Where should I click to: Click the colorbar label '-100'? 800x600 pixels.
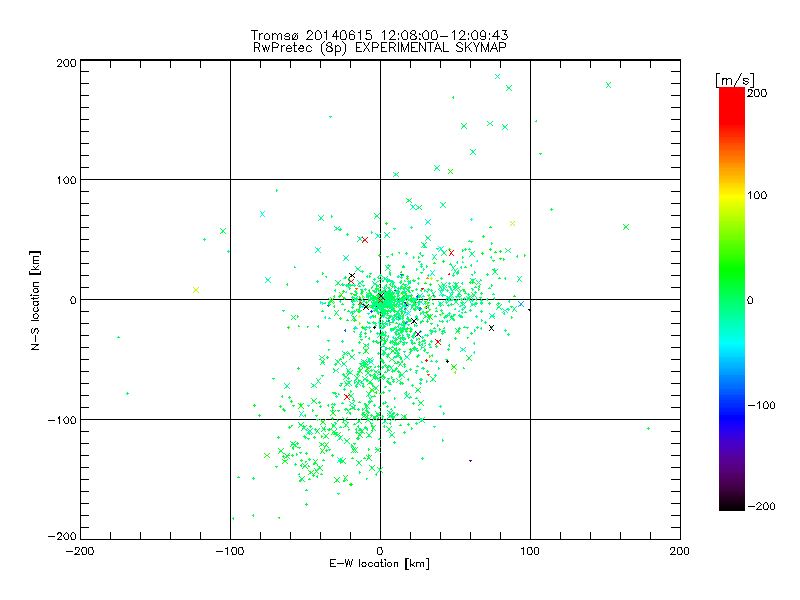[x=761, y=405]
